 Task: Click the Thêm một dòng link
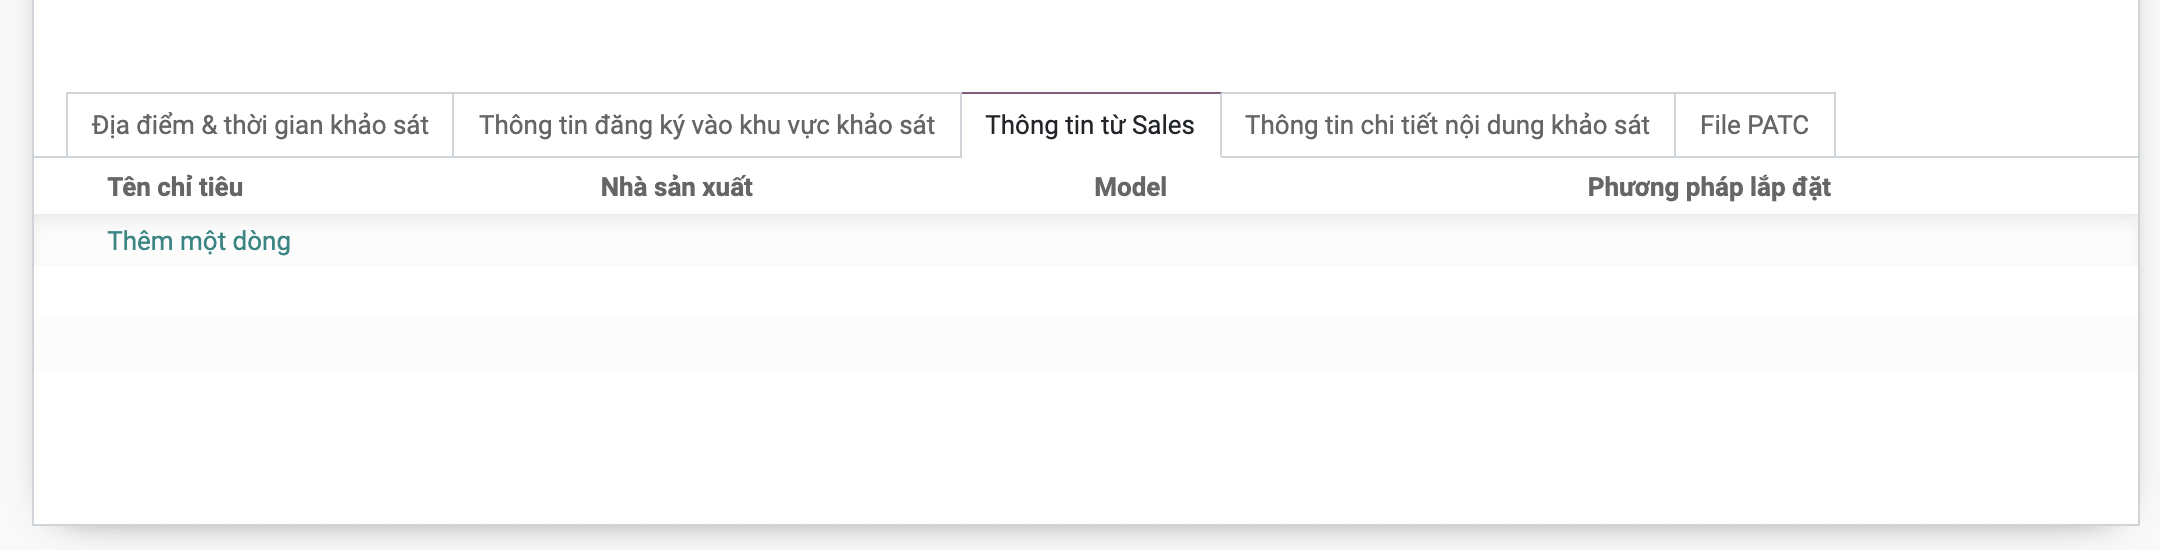pyautogui.click(x=199, y=241)
